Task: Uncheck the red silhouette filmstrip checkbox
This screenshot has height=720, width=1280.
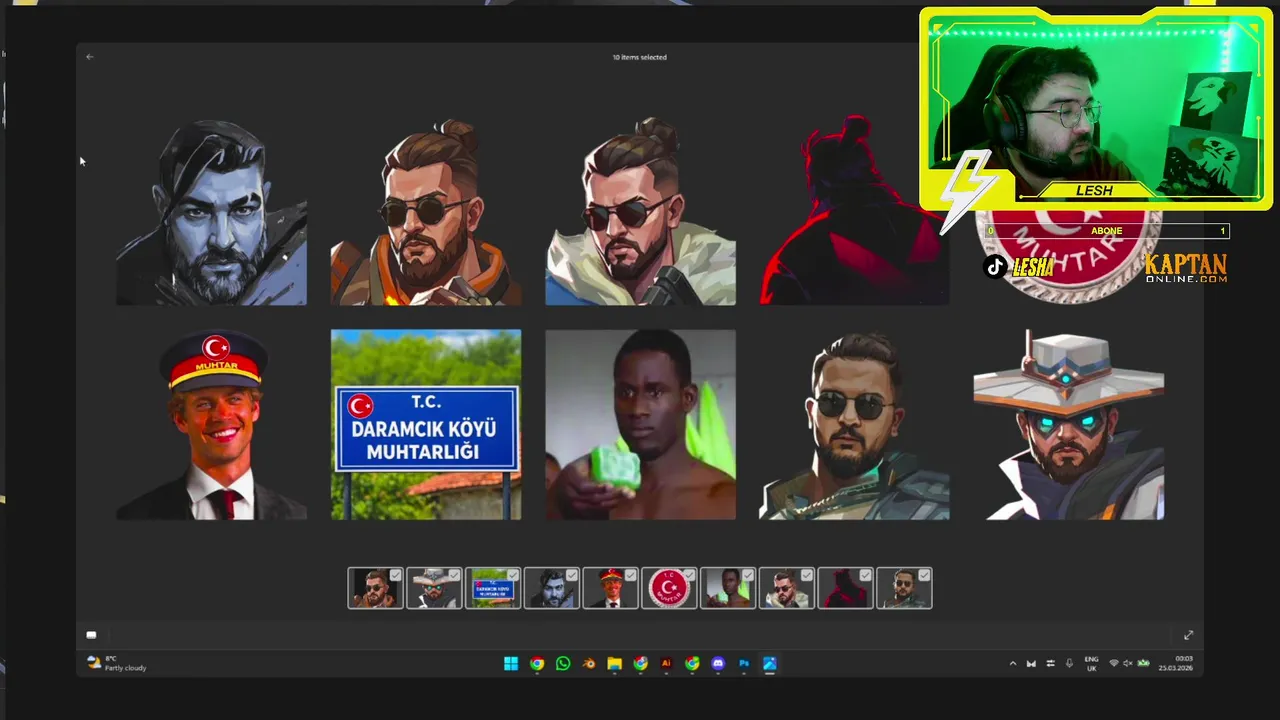Action: 865,575
